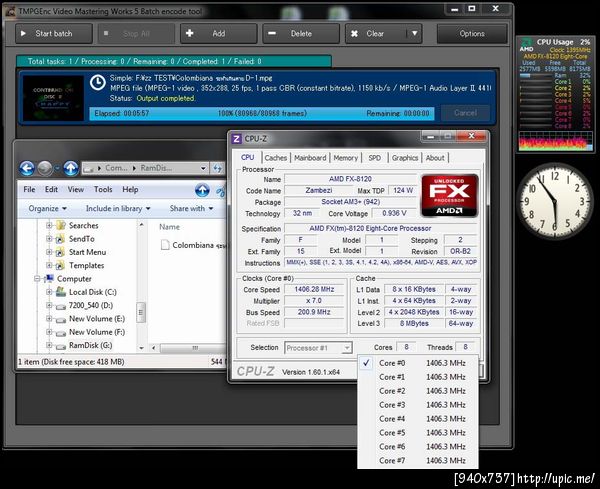
Task: Click the Colombiana video thumbnail in task
Action: pyautogui.click(x=53, y=98)
